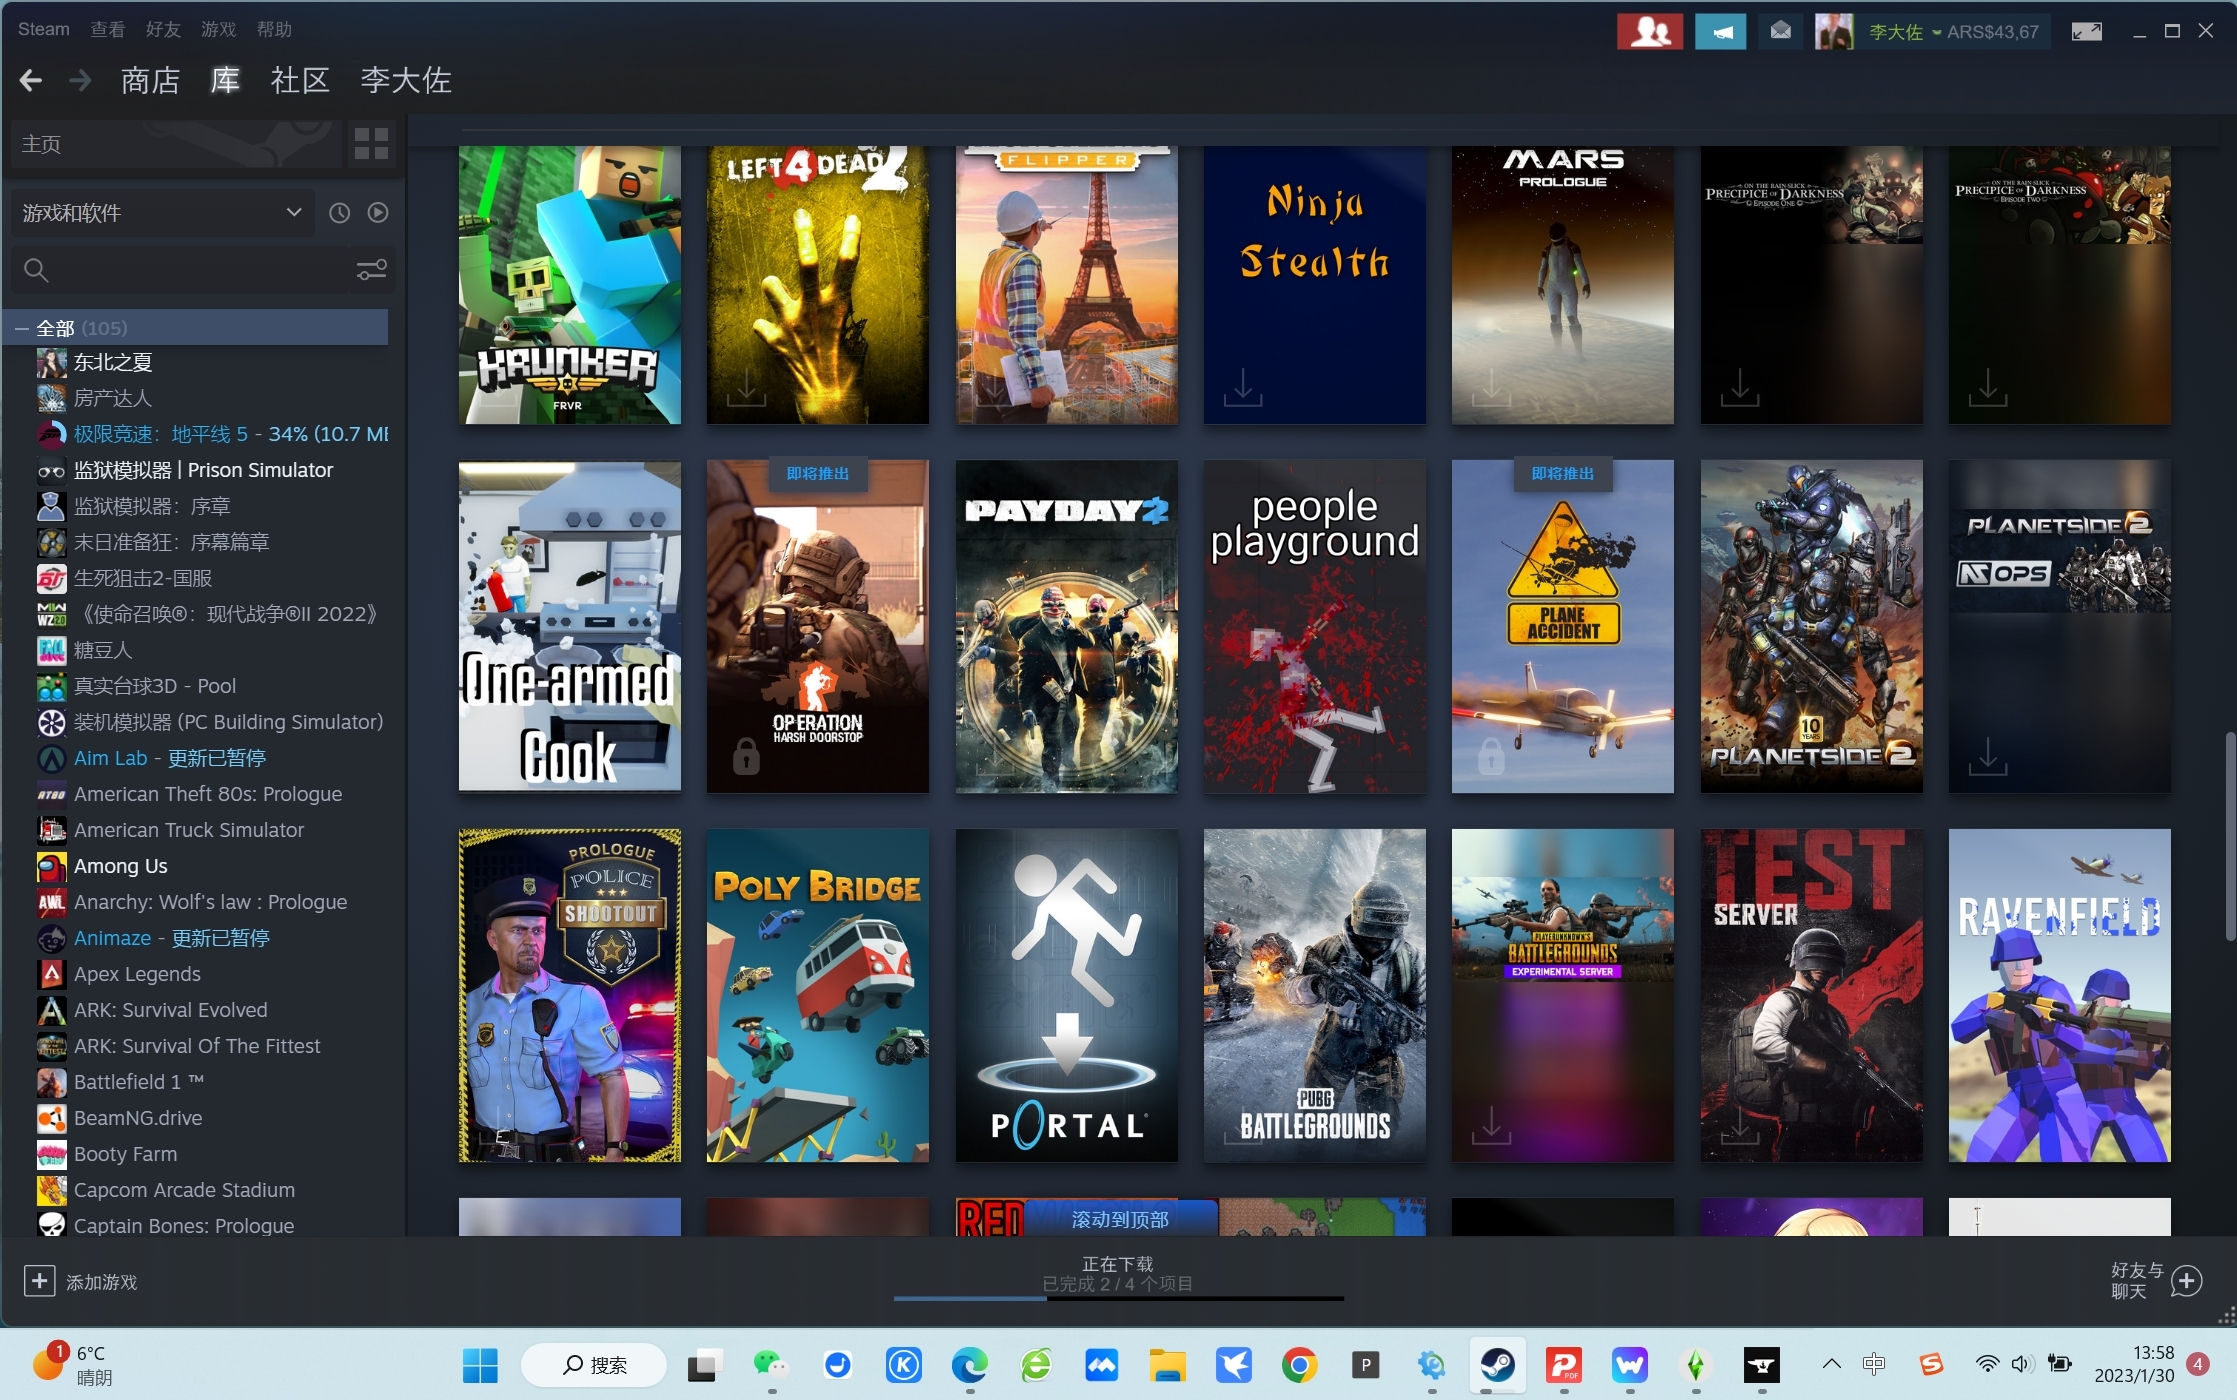This screenshot has width=2237, height=1400.
Task: Click the user avatar in header
Action: pos(1834,31)
